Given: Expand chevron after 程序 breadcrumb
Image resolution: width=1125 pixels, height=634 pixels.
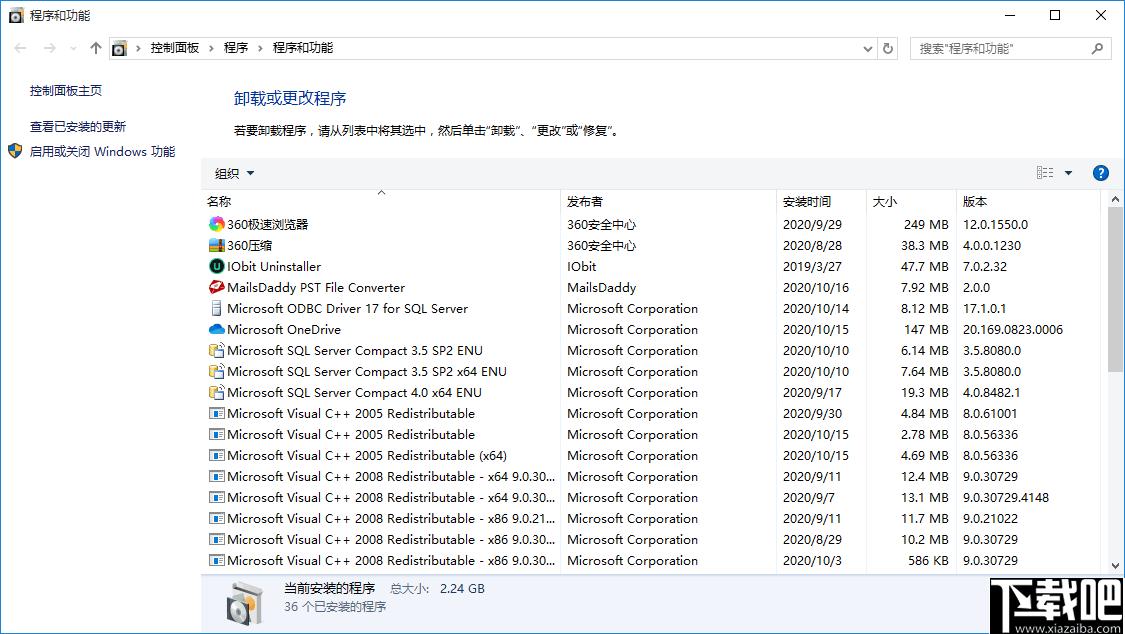Looking at the screenshot, I should point(260,48).
